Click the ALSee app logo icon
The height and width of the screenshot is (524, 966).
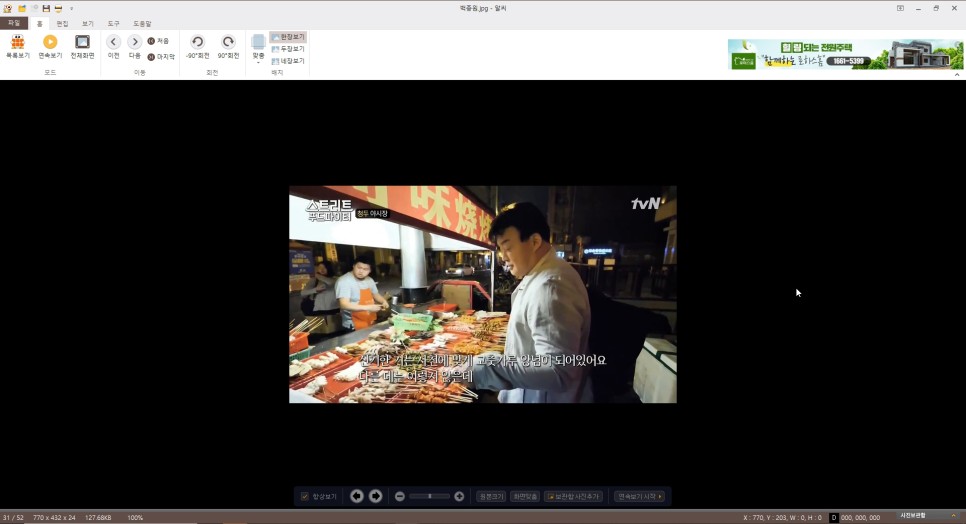coord(7,8)
